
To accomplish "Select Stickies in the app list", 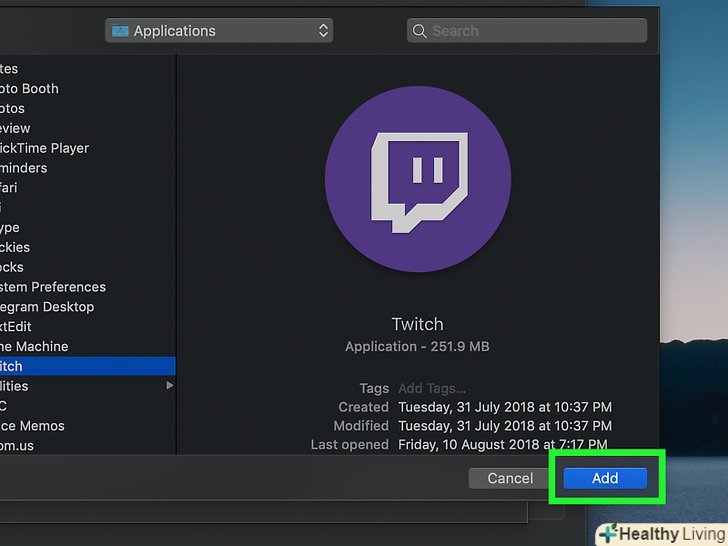I will coord(88,247).
